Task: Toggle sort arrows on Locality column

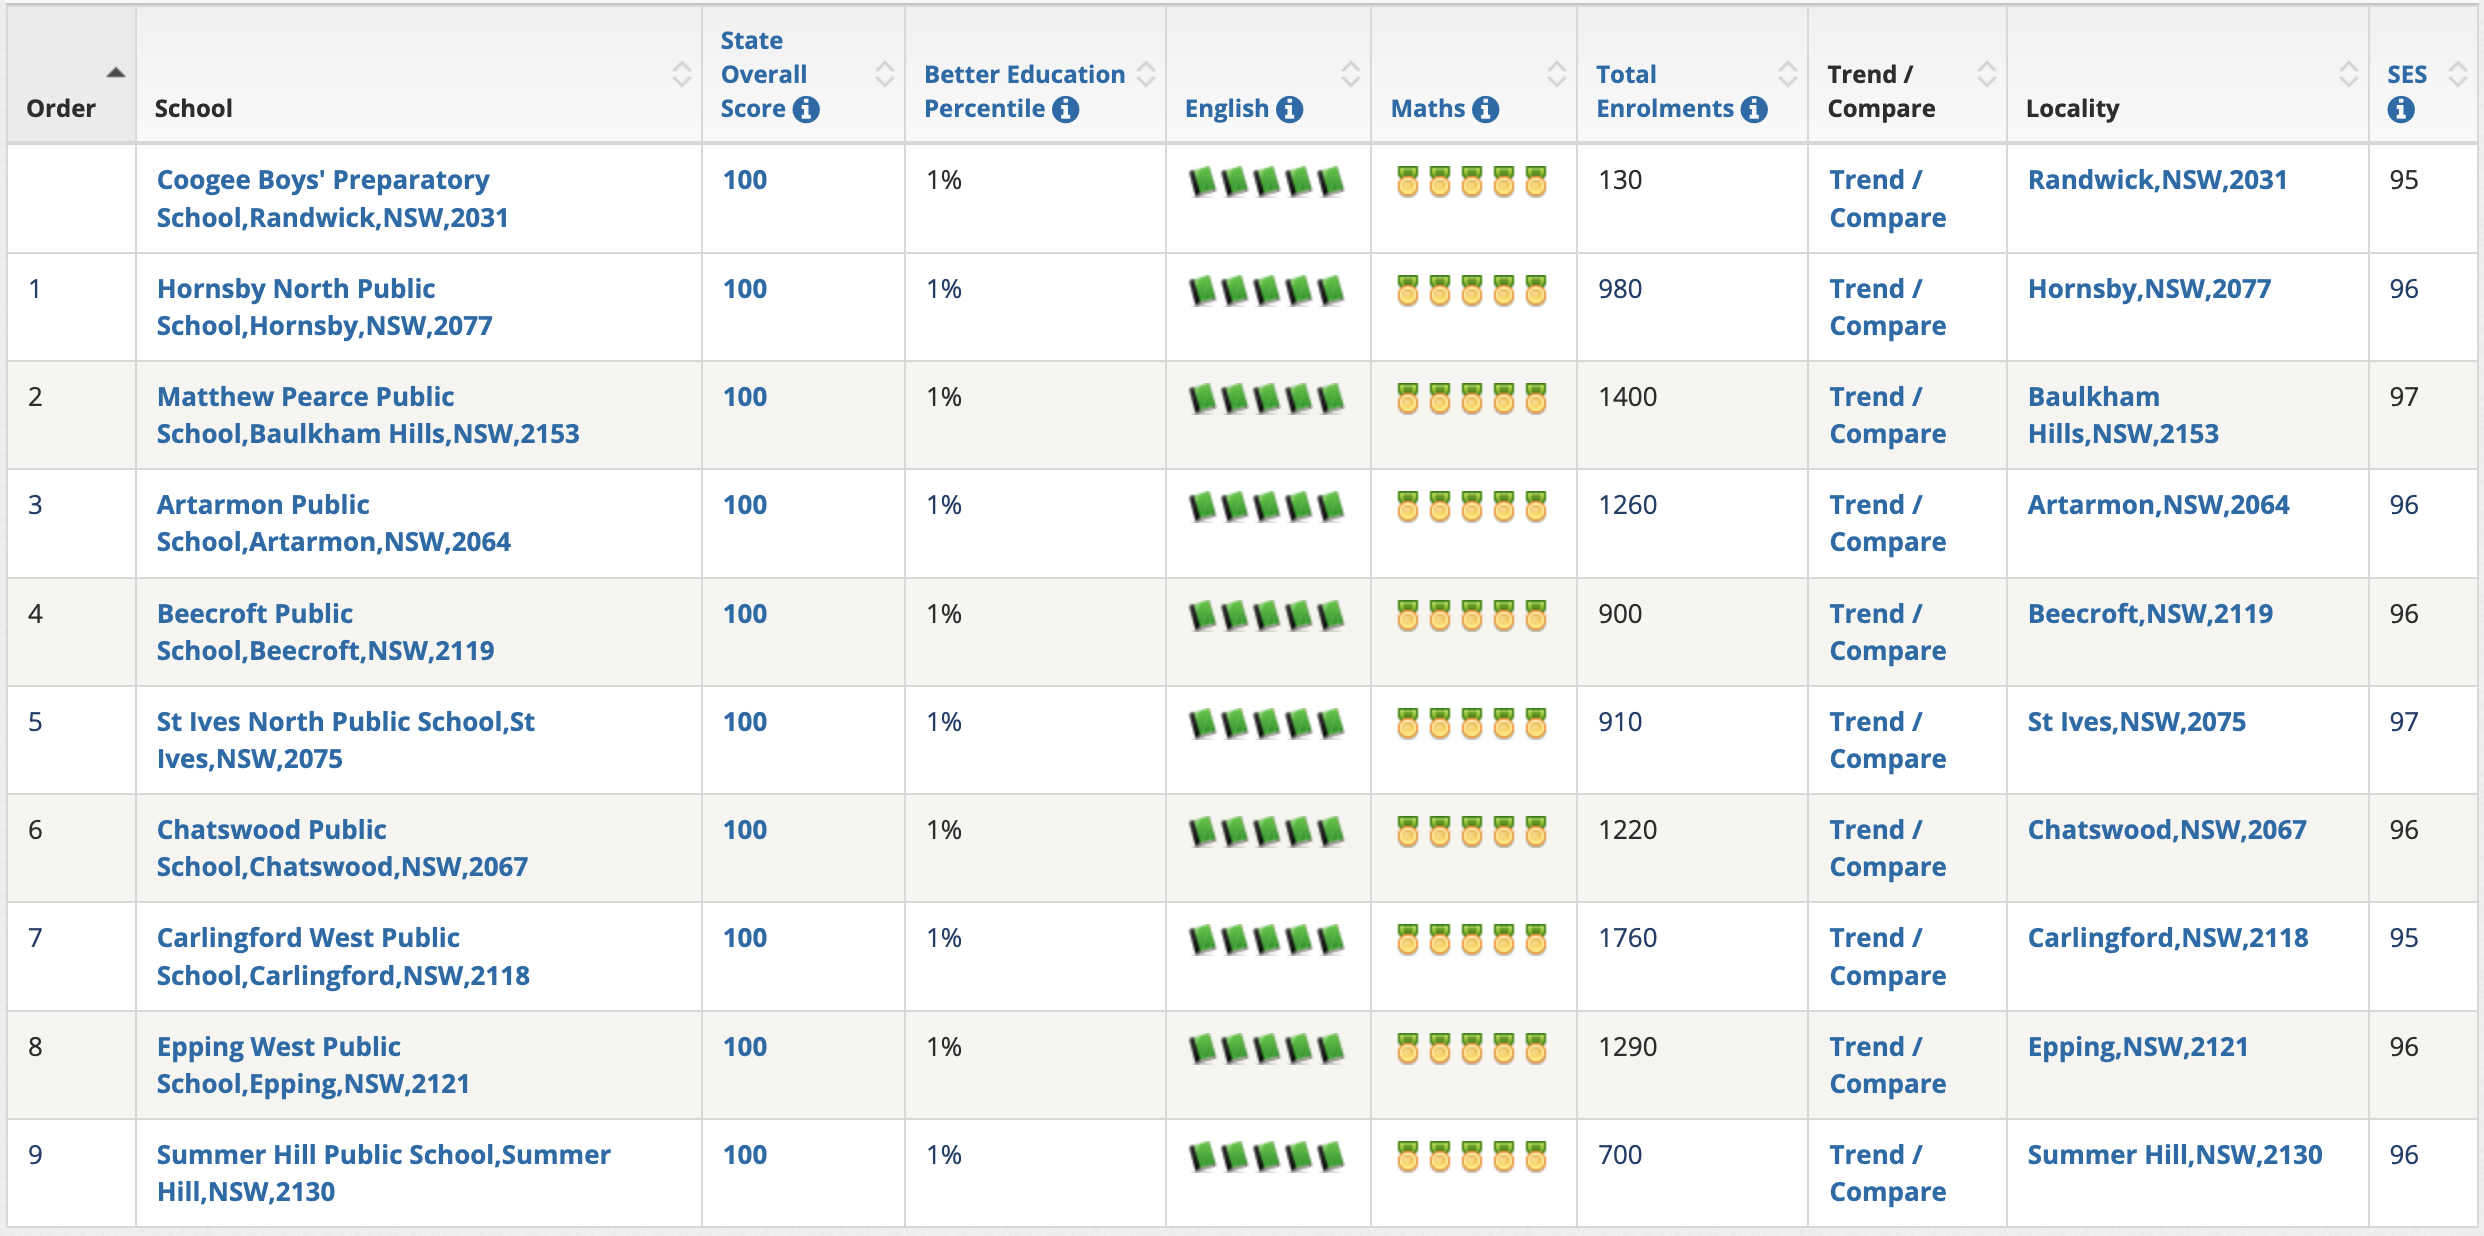Action: click(2348, 74)
